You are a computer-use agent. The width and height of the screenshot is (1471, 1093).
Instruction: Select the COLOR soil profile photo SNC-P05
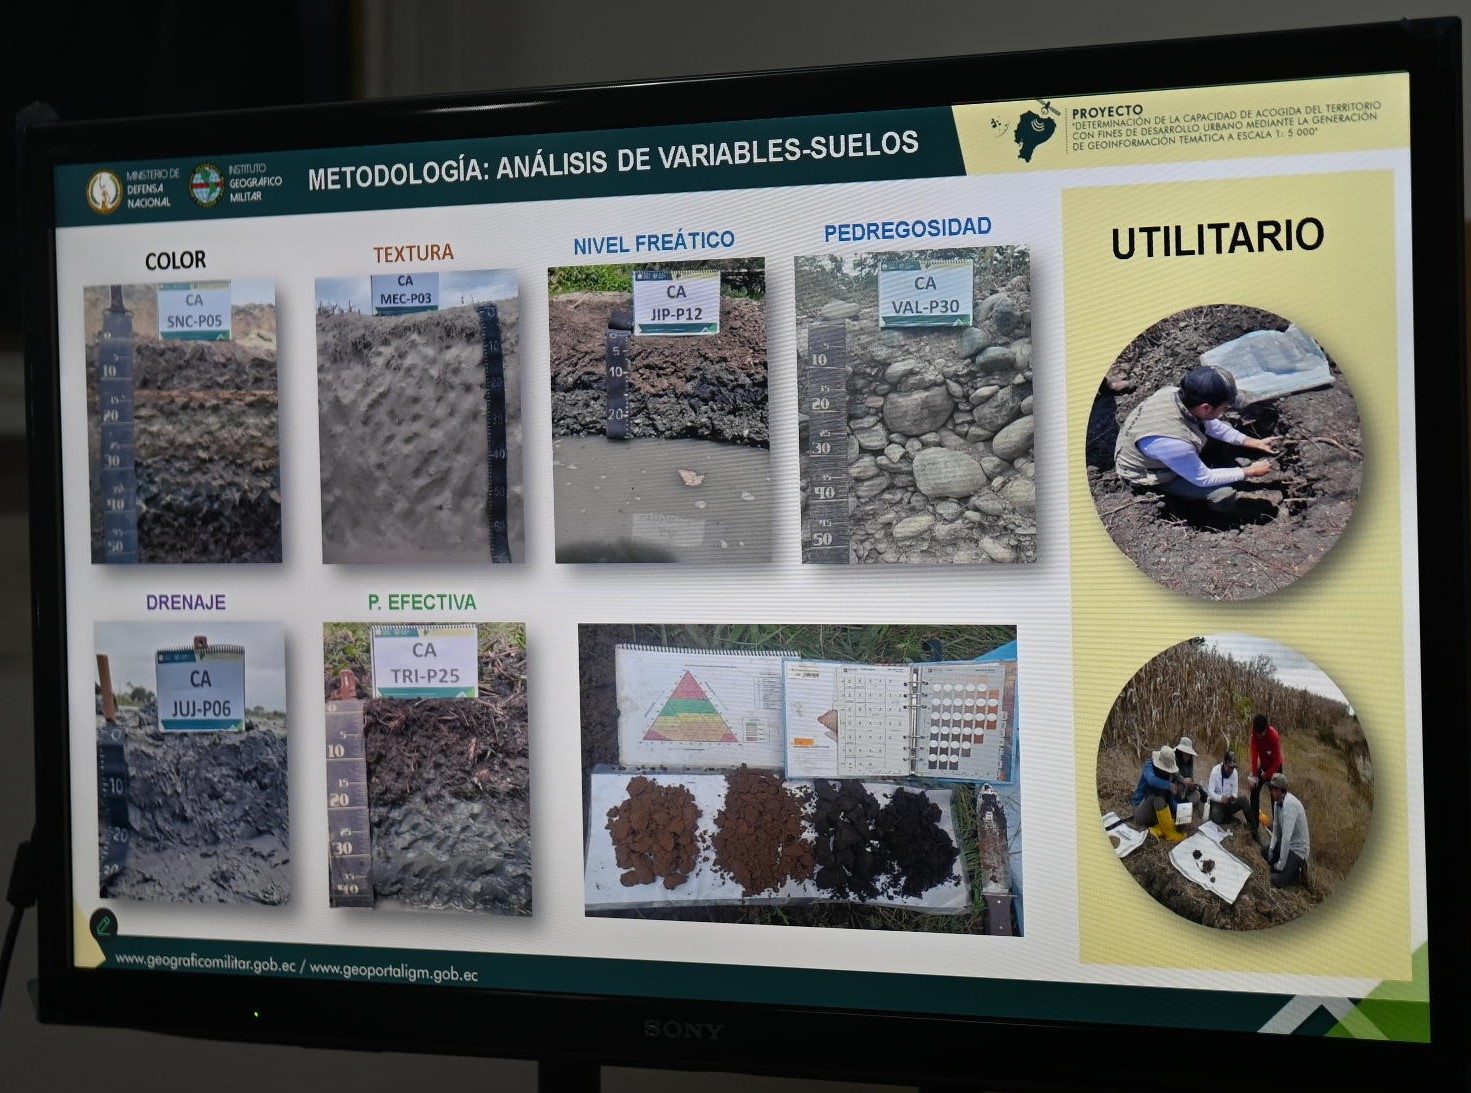point(184,422)
